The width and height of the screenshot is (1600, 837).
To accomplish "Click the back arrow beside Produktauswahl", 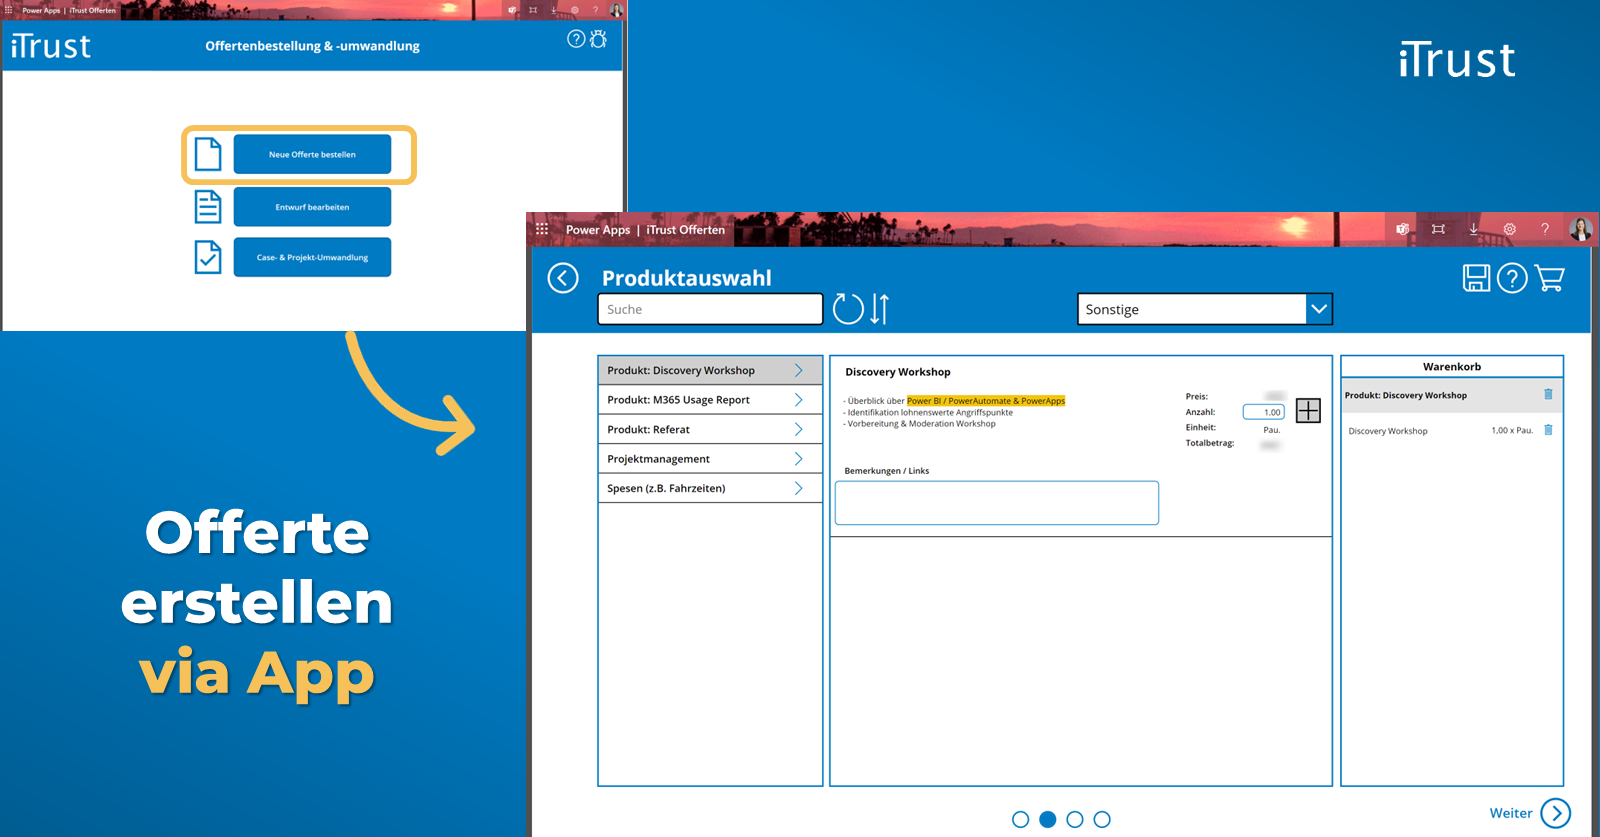I will pyautogui.click(x=563, y=278).
